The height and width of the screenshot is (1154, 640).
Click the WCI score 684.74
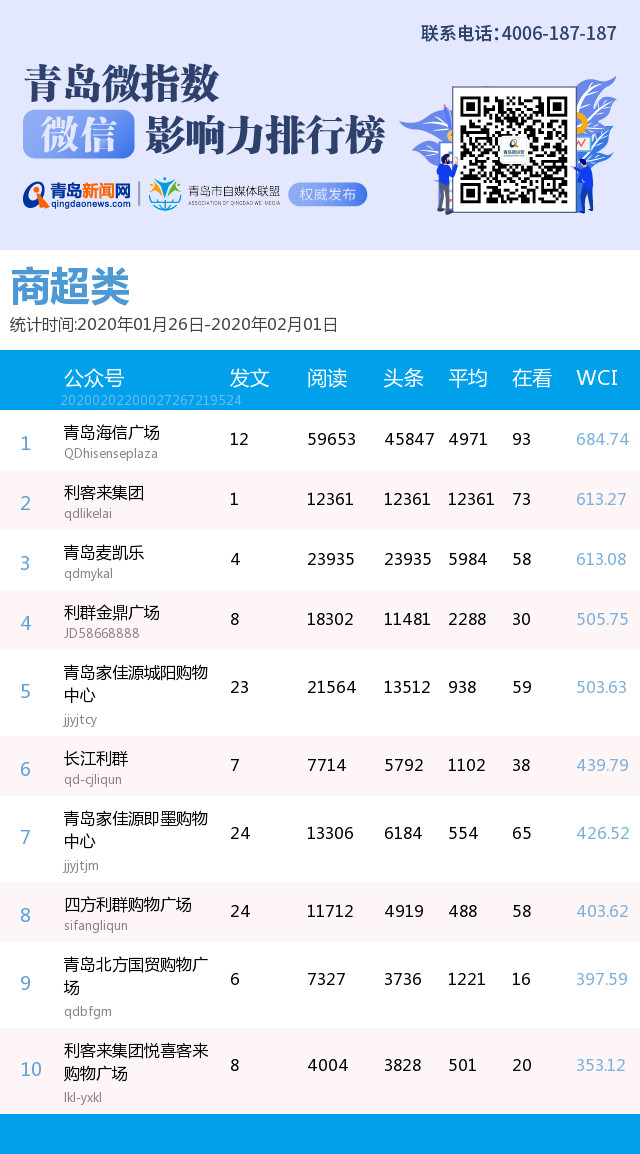click(602, 439)
